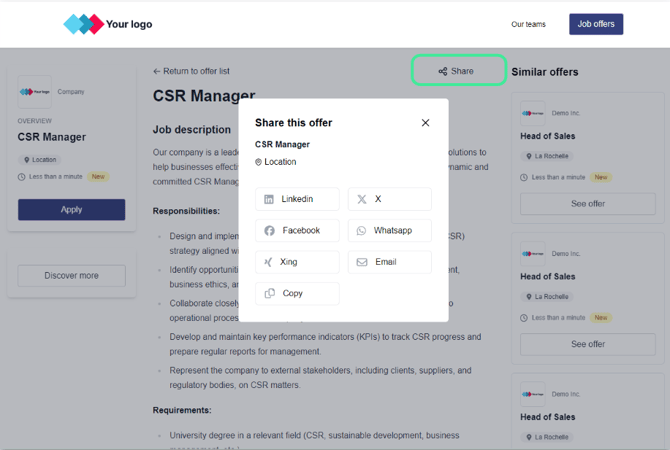Screen dimensions: 670x450
Task: Copy the offer link
Action: [x=297, y=293]
